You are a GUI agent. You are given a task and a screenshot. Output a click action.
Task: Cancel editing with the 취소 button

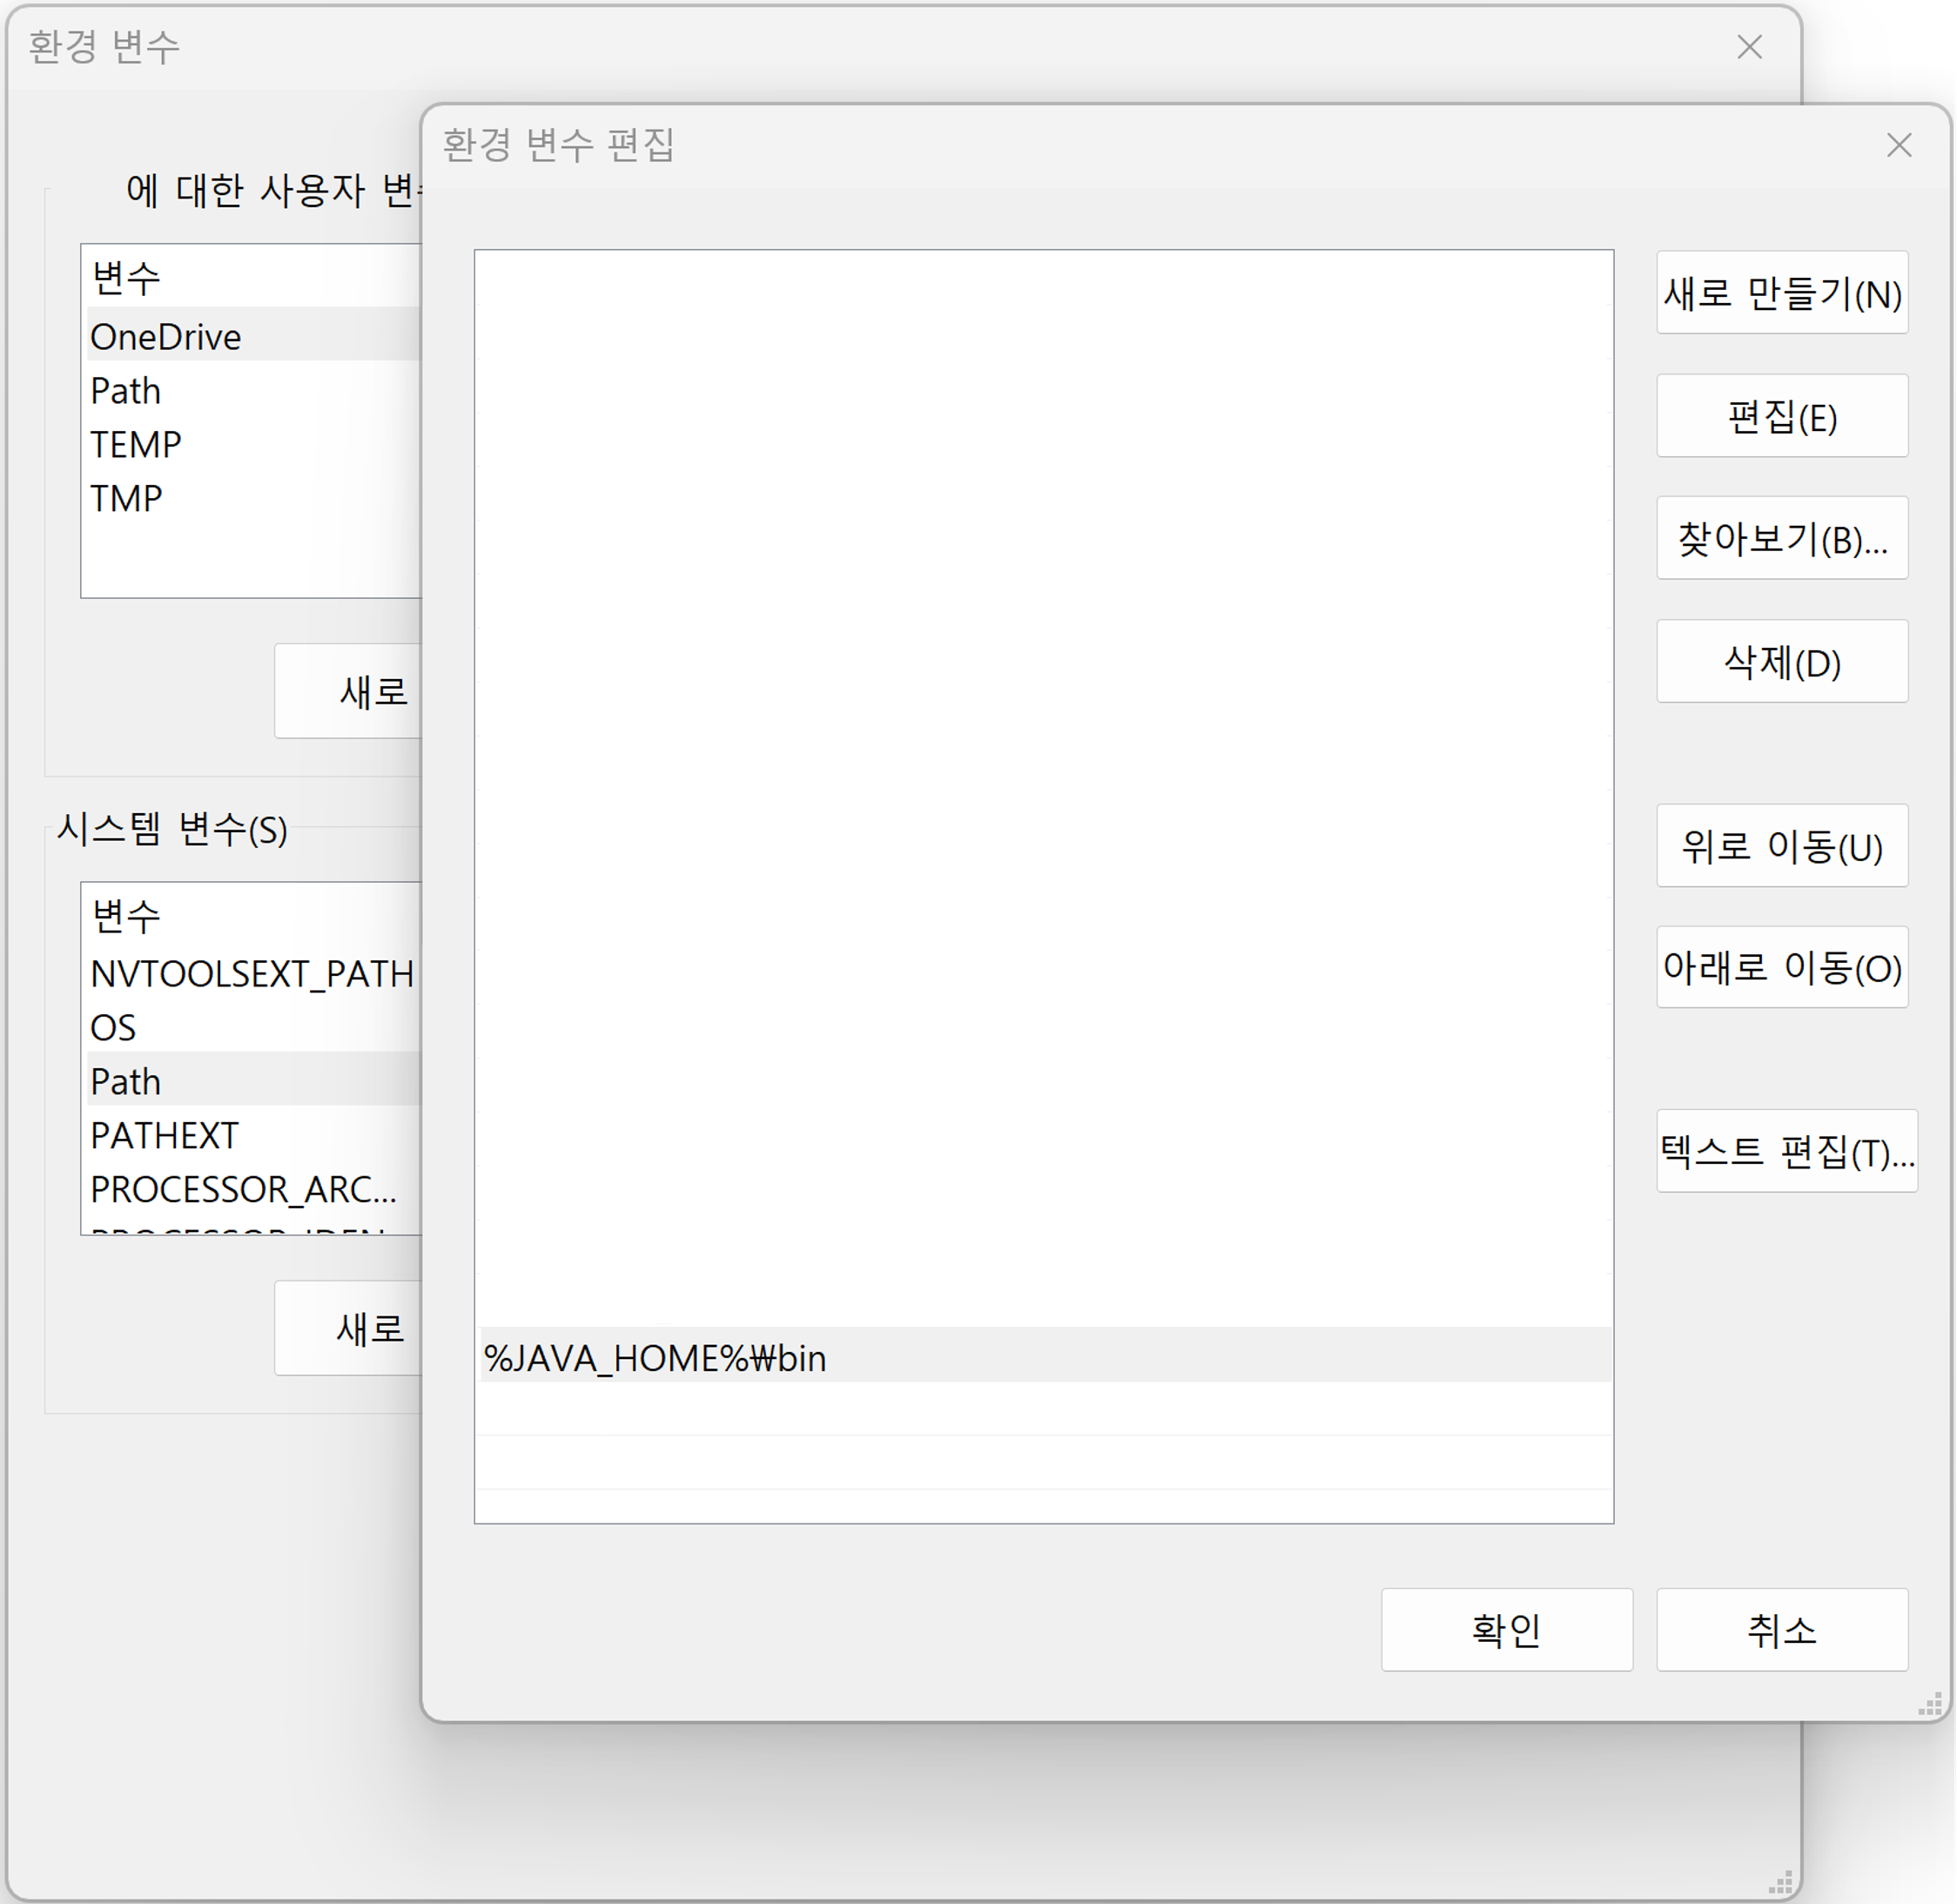click(1781, 1630)
